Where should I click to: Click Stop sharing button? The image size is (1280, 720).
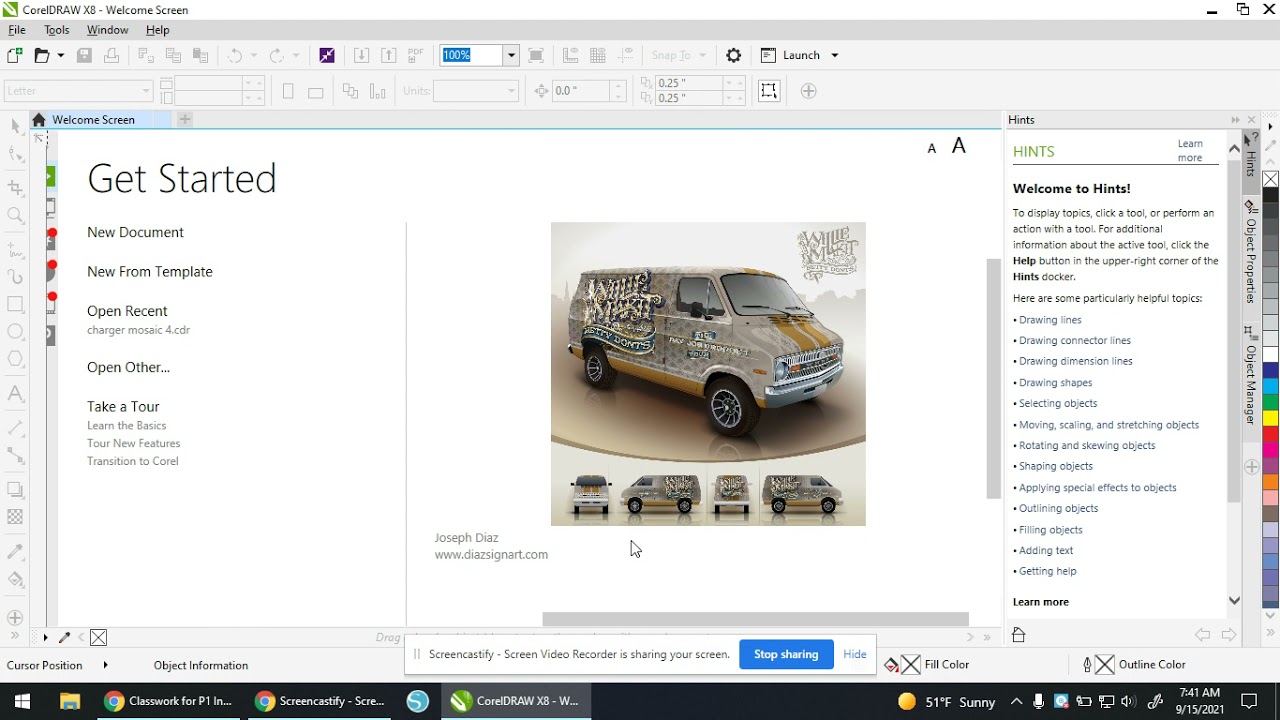click(x=786, y=654)
